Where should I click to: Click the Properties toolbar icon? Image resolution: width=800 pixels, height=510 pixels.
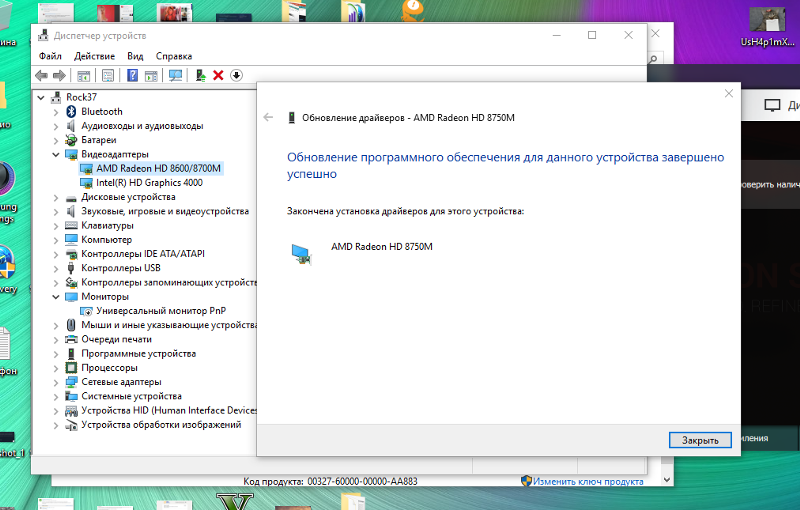[108, 76]
